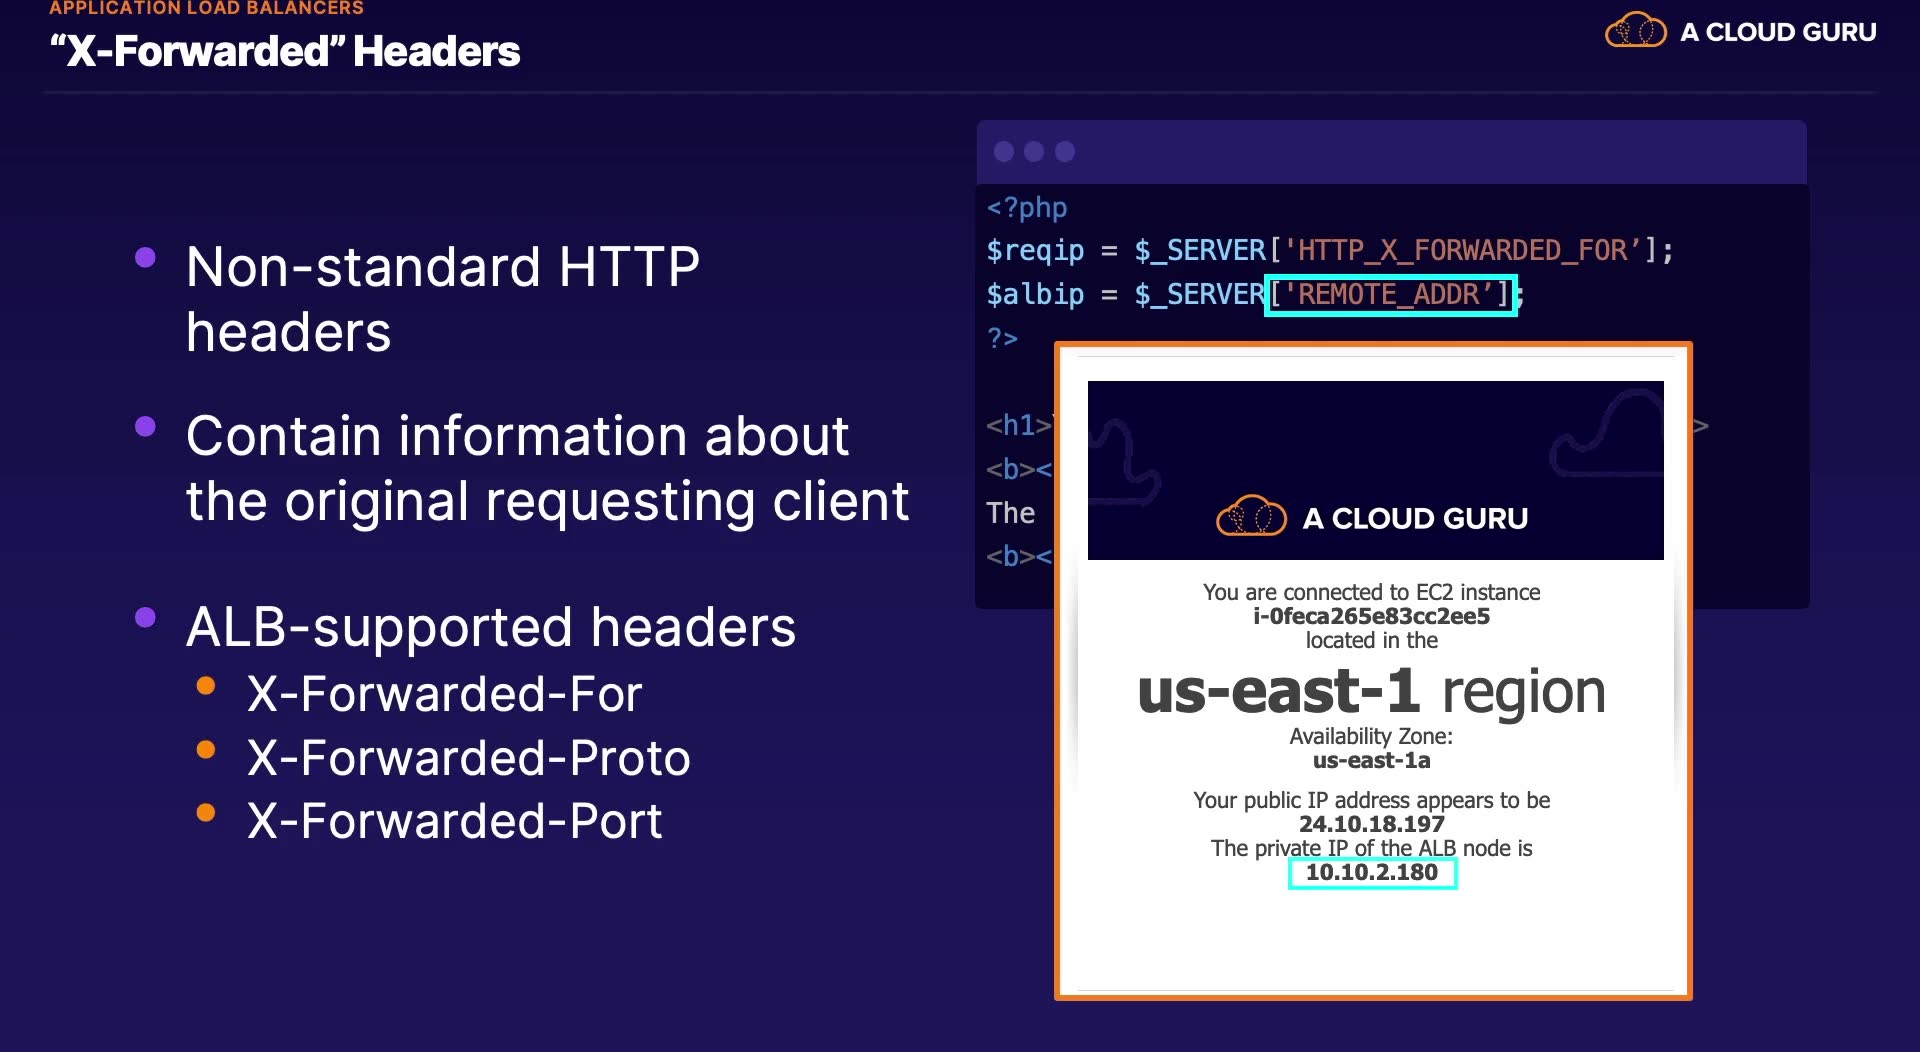Image resolution: width=1920 pixels, height=1052 pixels.
Task: Select the public IP address 24.10.18.197
Action: [x=1372, y=824]
